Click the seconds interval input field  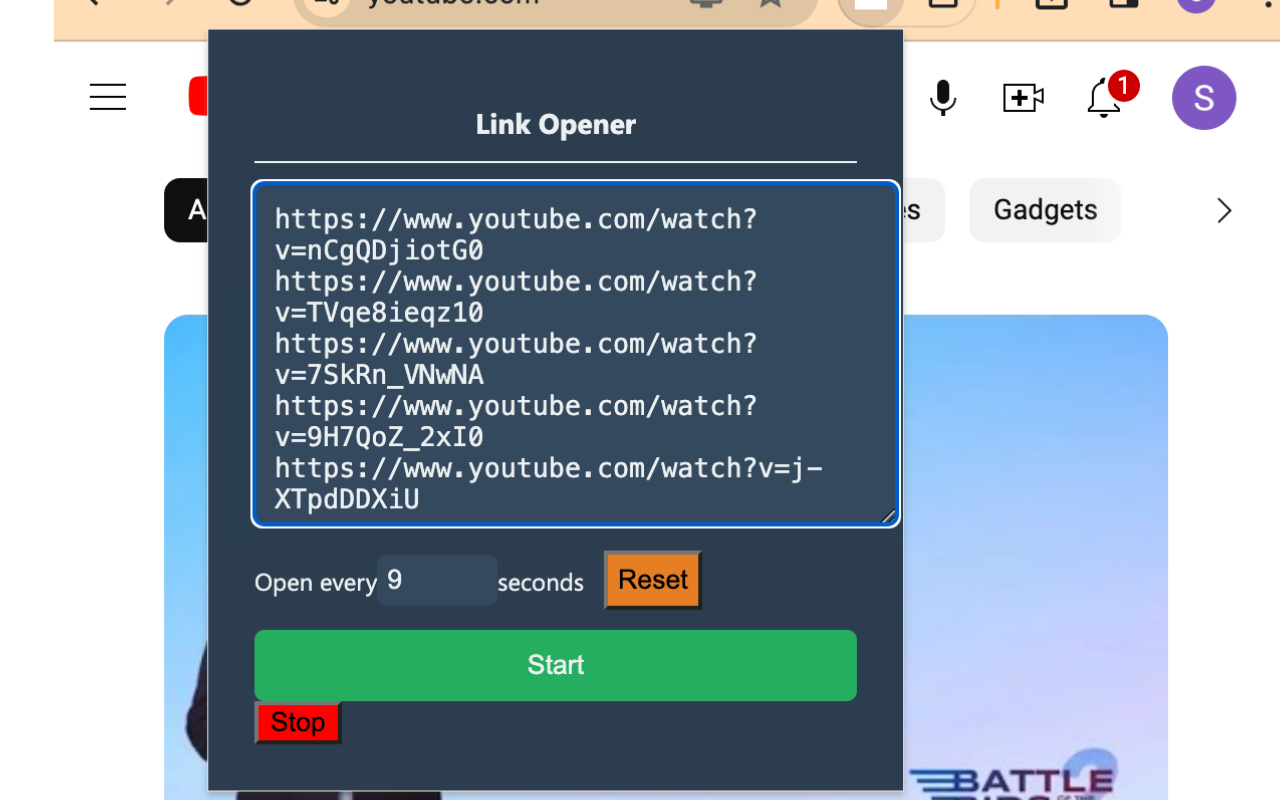tap(436, 581)
